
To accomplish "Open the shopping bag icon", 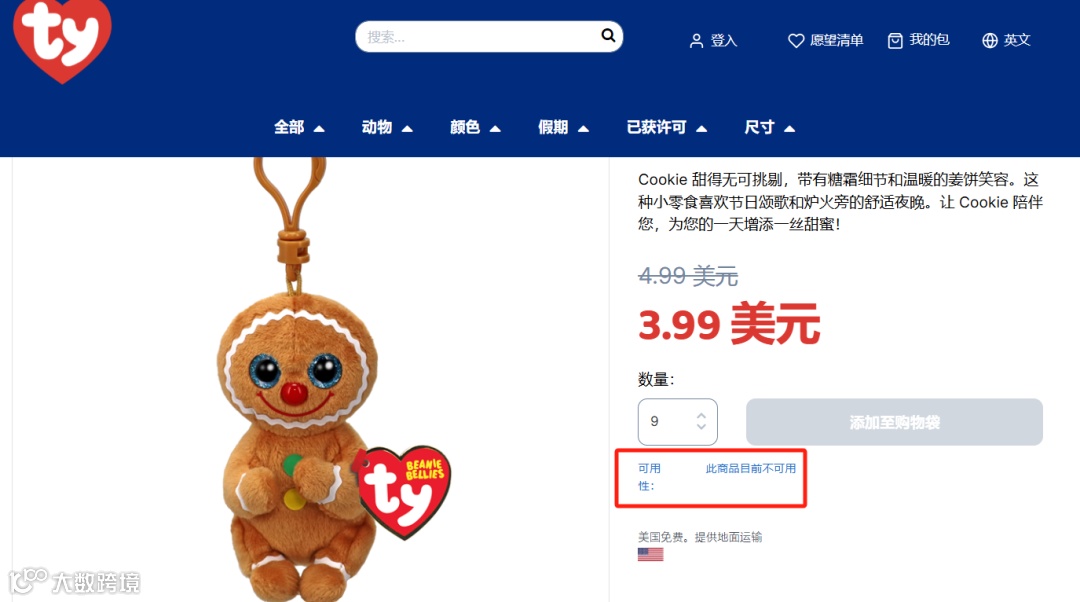I will [895, 41].
